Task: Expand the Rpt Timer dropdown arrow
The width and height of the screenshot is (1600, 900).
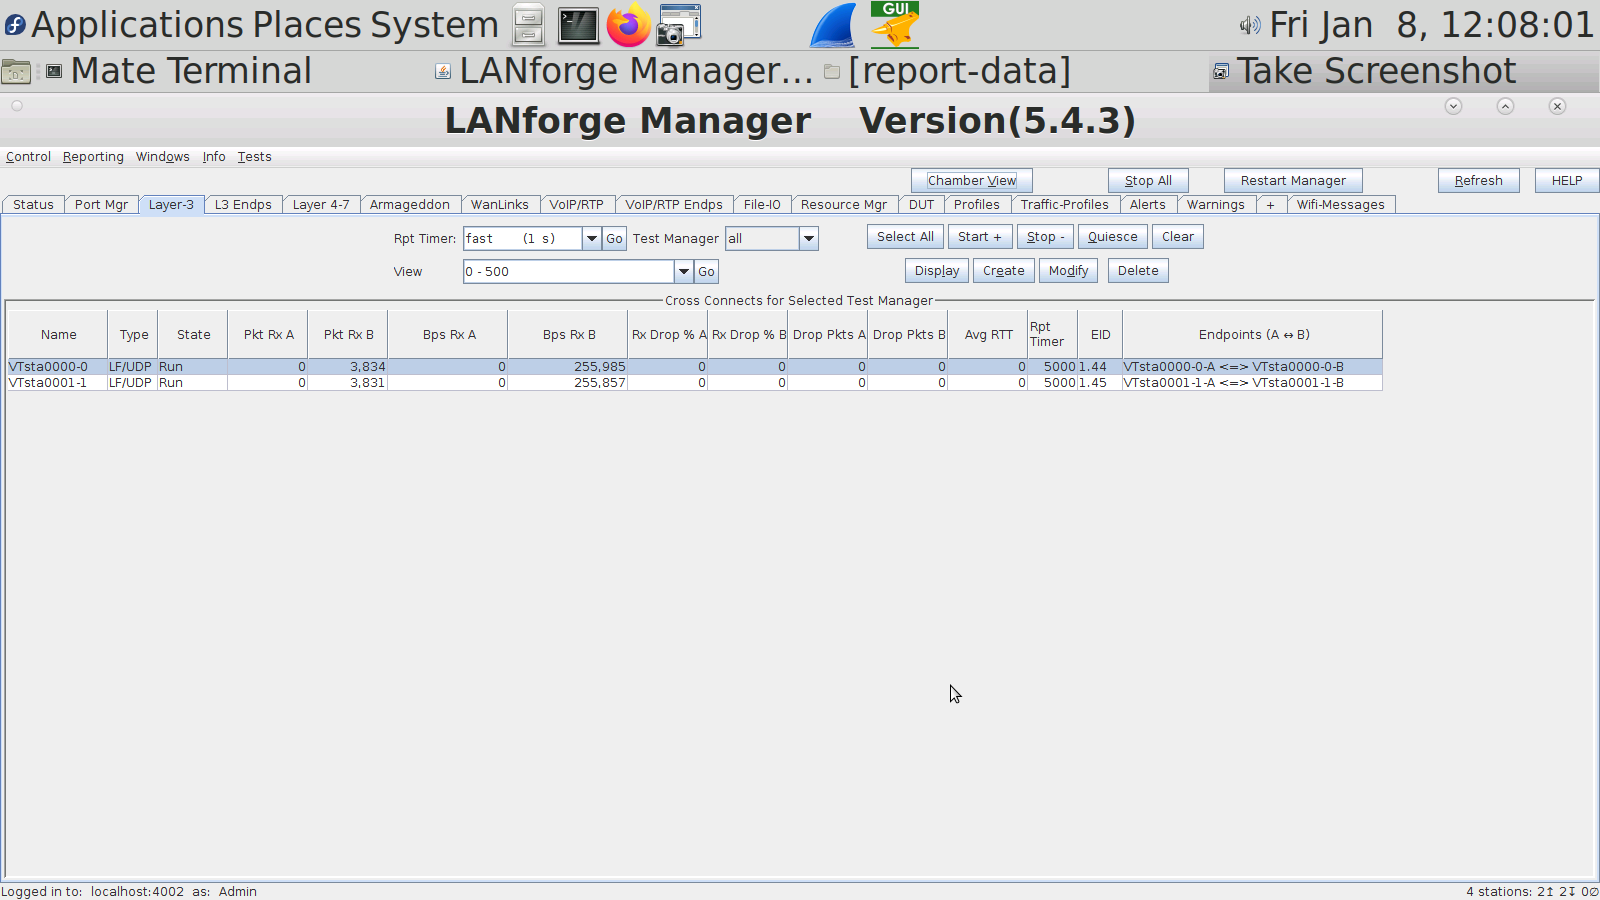Action: 592,239
